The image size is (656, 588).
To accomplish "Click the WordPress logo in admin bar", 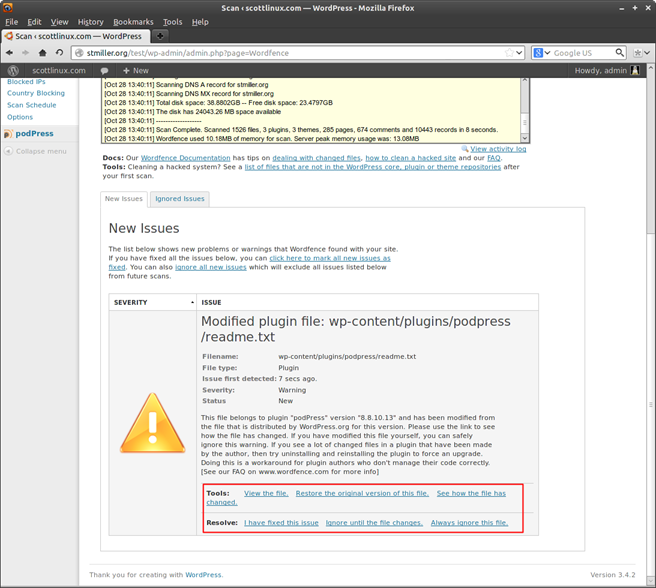I will [13, 71].
